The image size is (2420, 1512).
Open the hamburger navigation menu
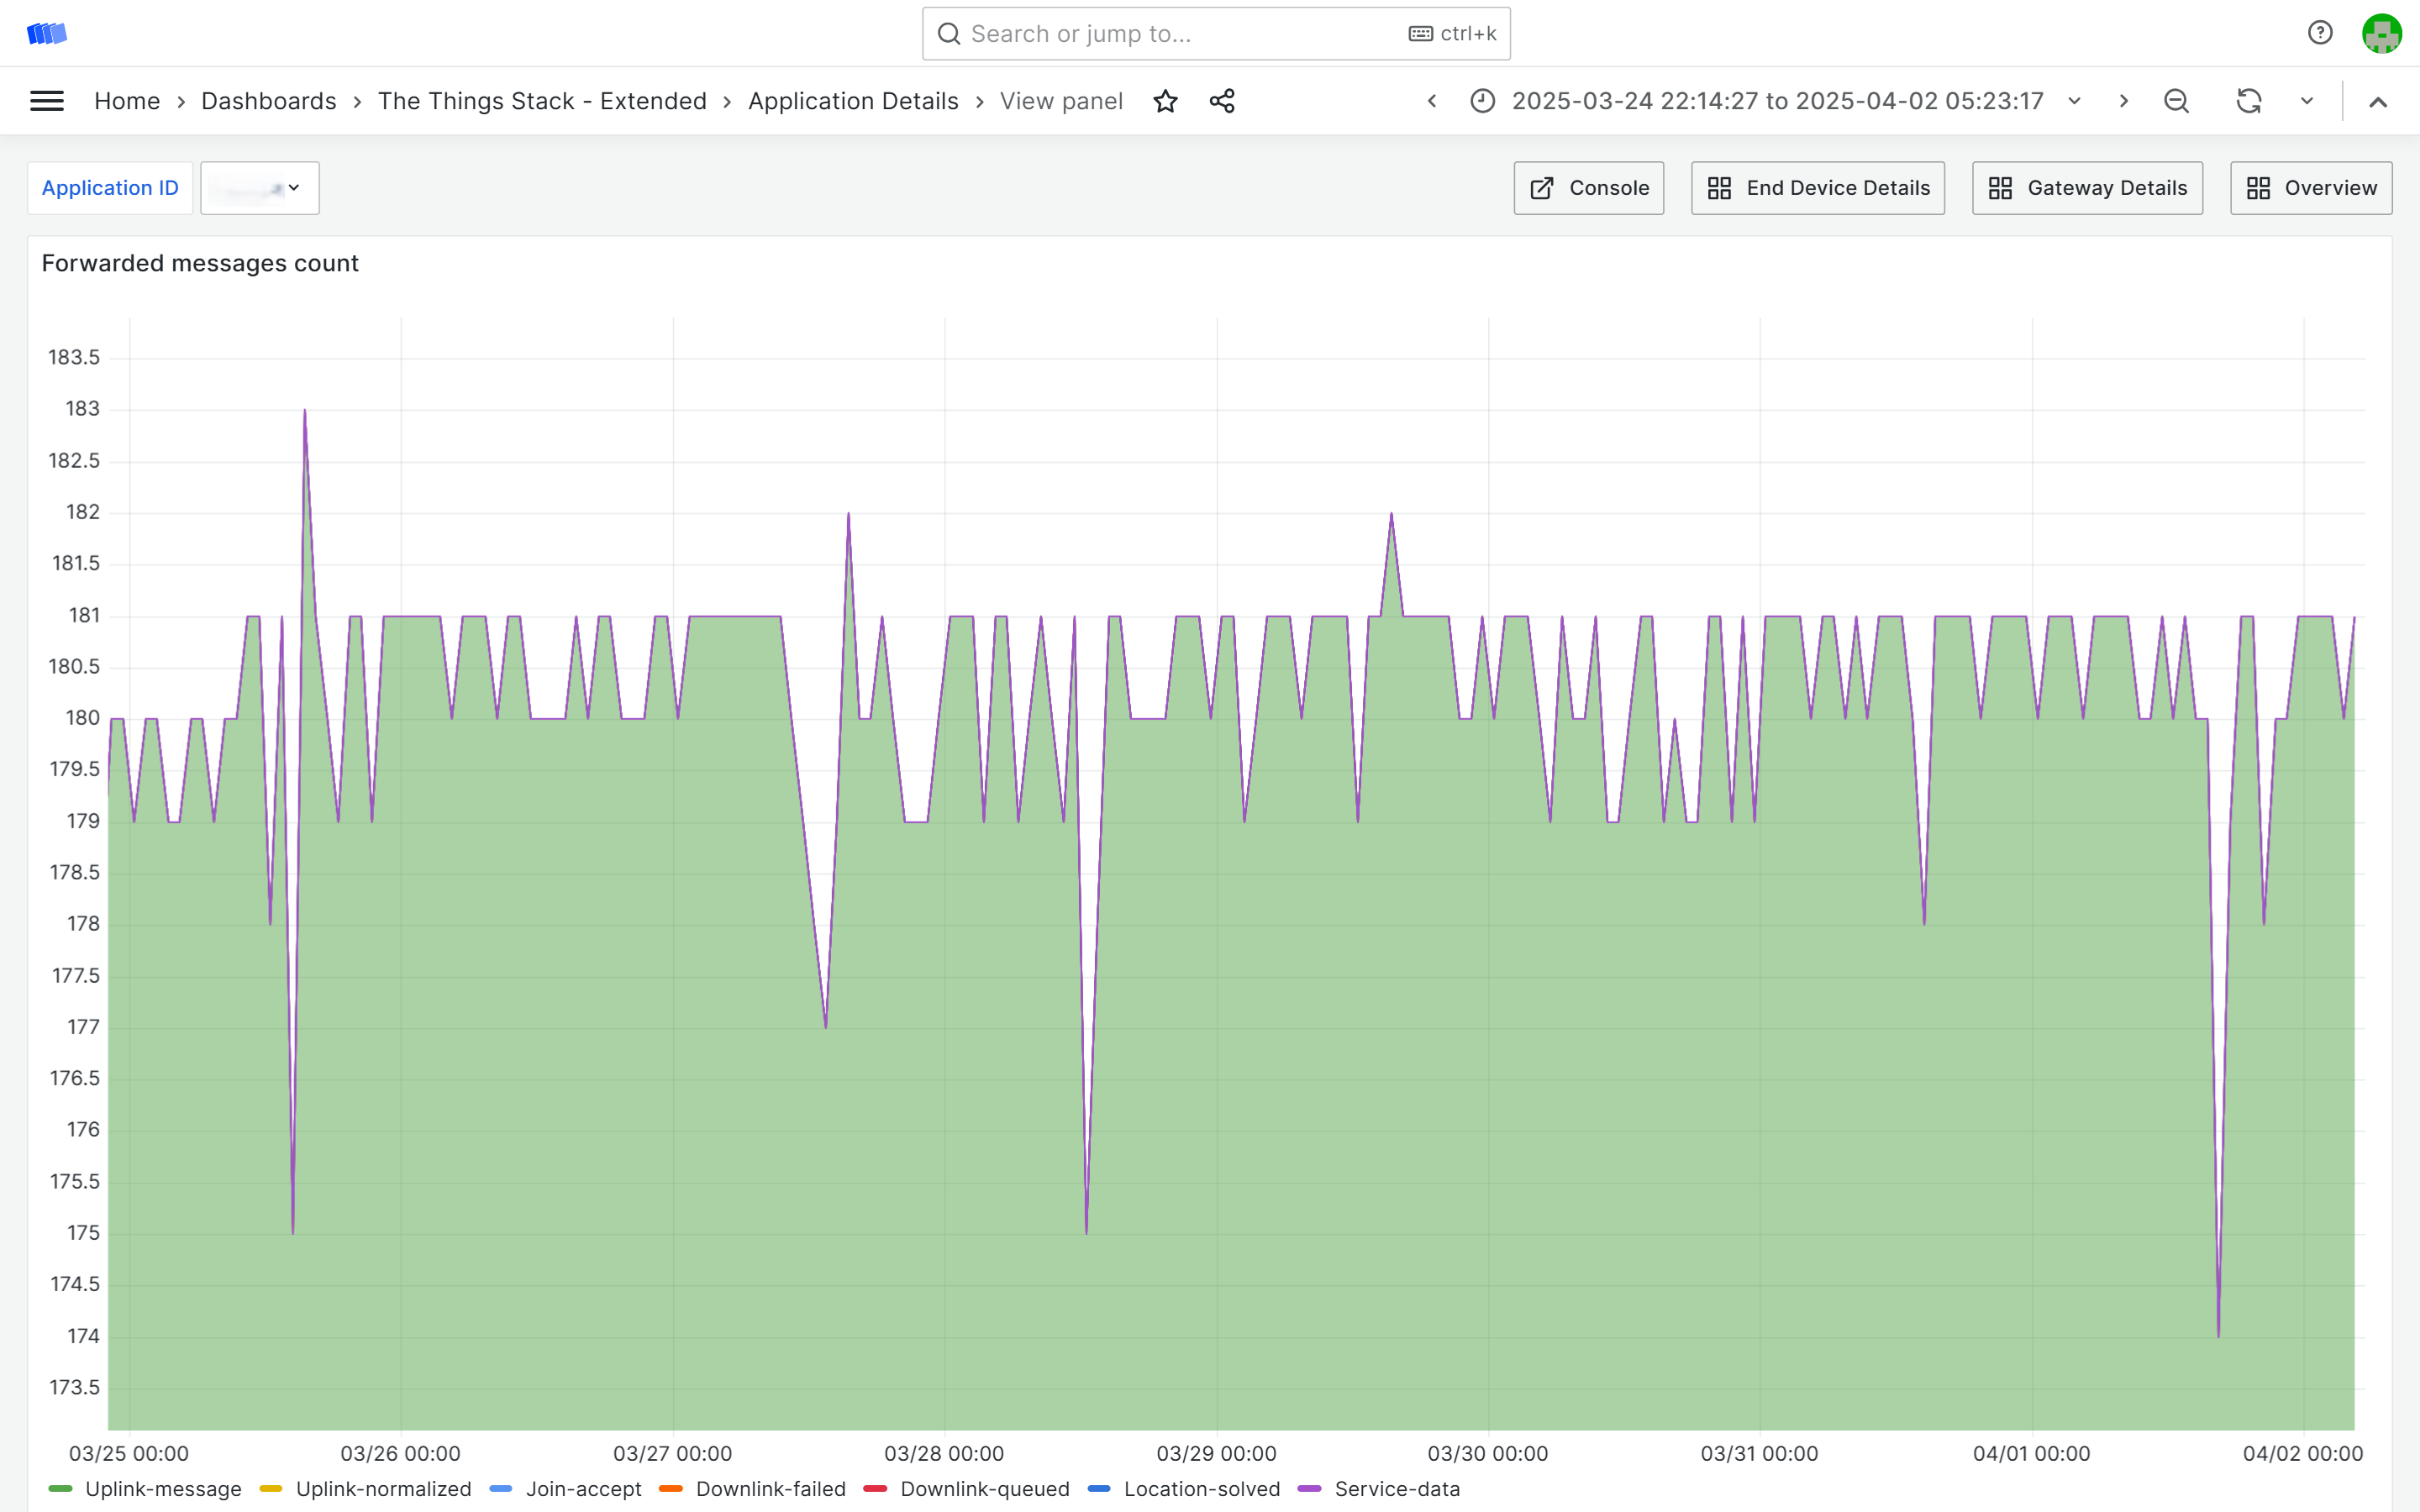tap(46, 101)
